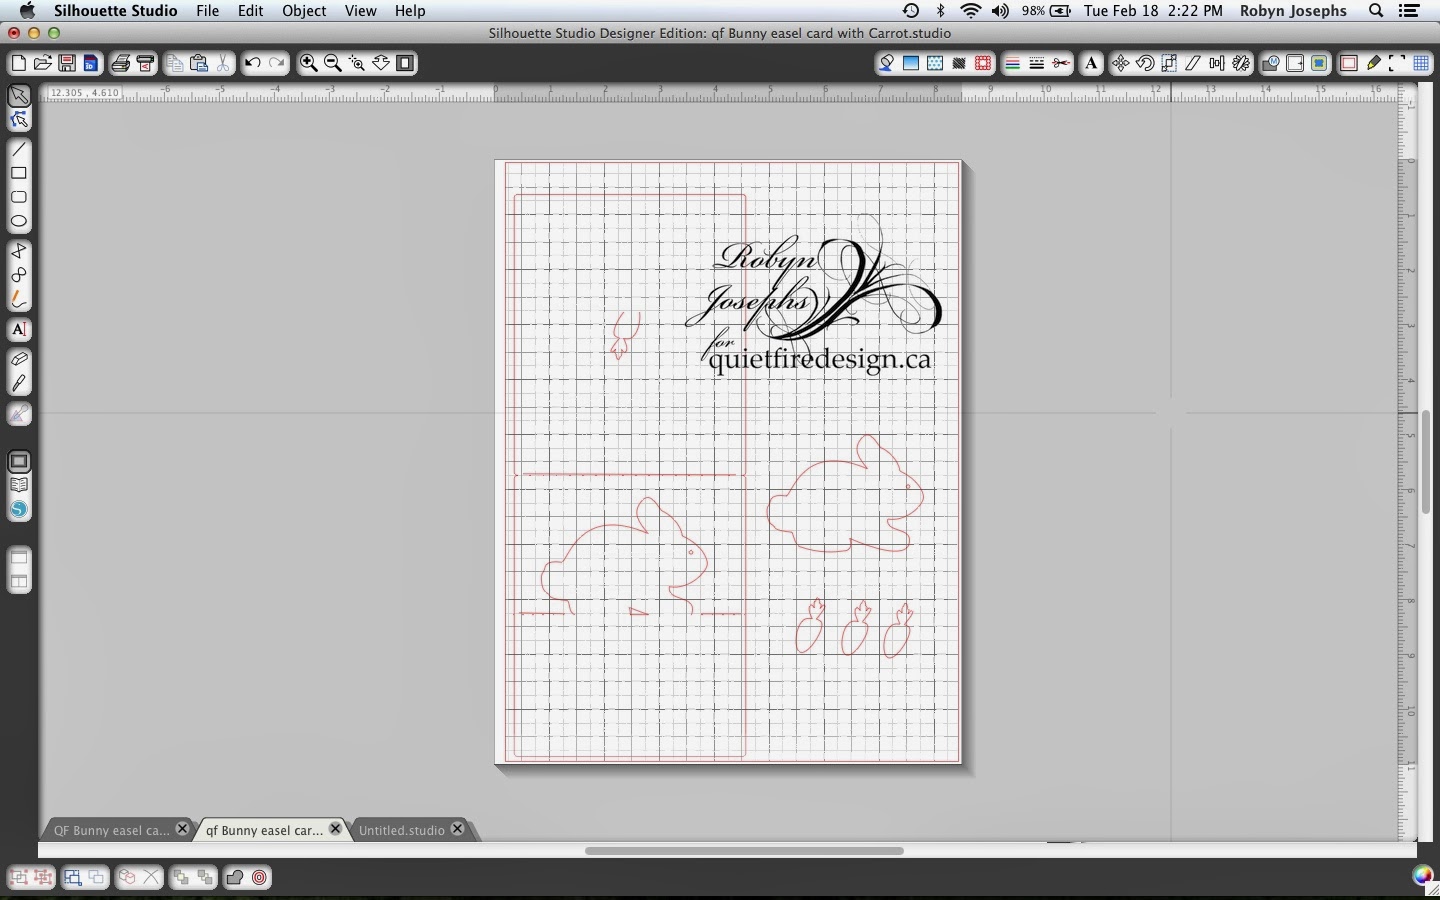
Task: Ungroup the selected objects
Action: coord(43,877)
